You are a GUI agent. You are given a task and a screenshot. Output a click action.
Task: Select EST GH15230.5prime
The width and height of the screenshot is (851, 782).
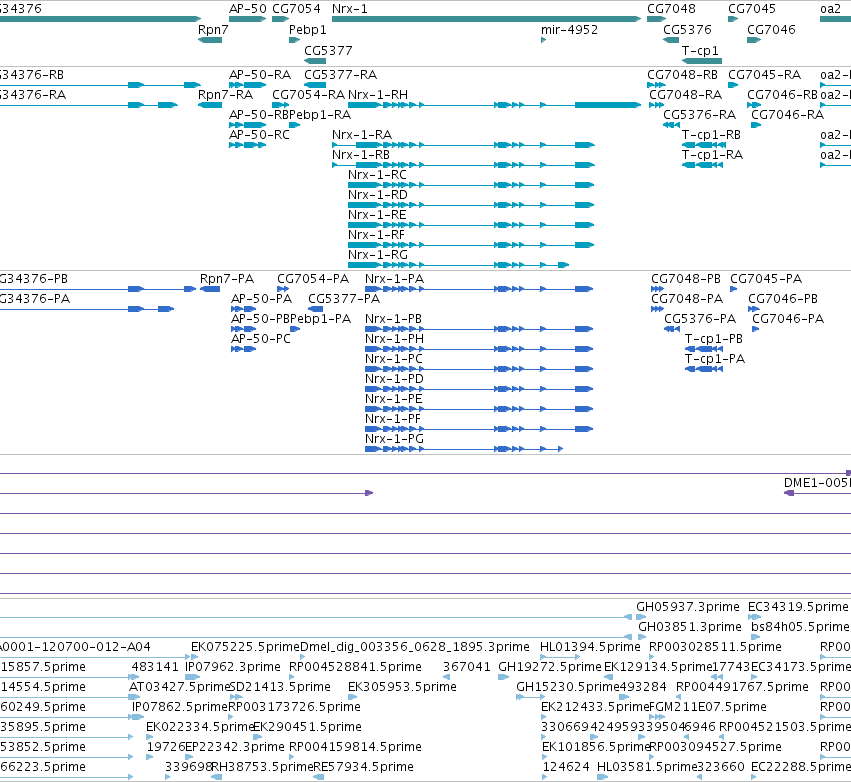(568, 687)
